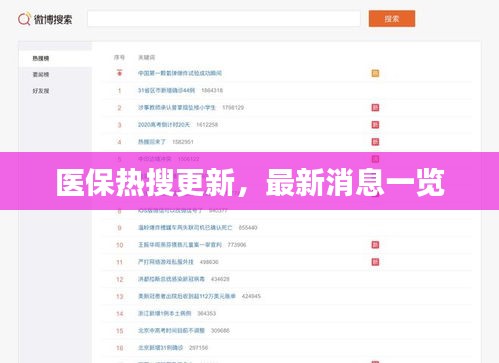
Task: Click the orange 搜索 button
Action: (392, 19)
